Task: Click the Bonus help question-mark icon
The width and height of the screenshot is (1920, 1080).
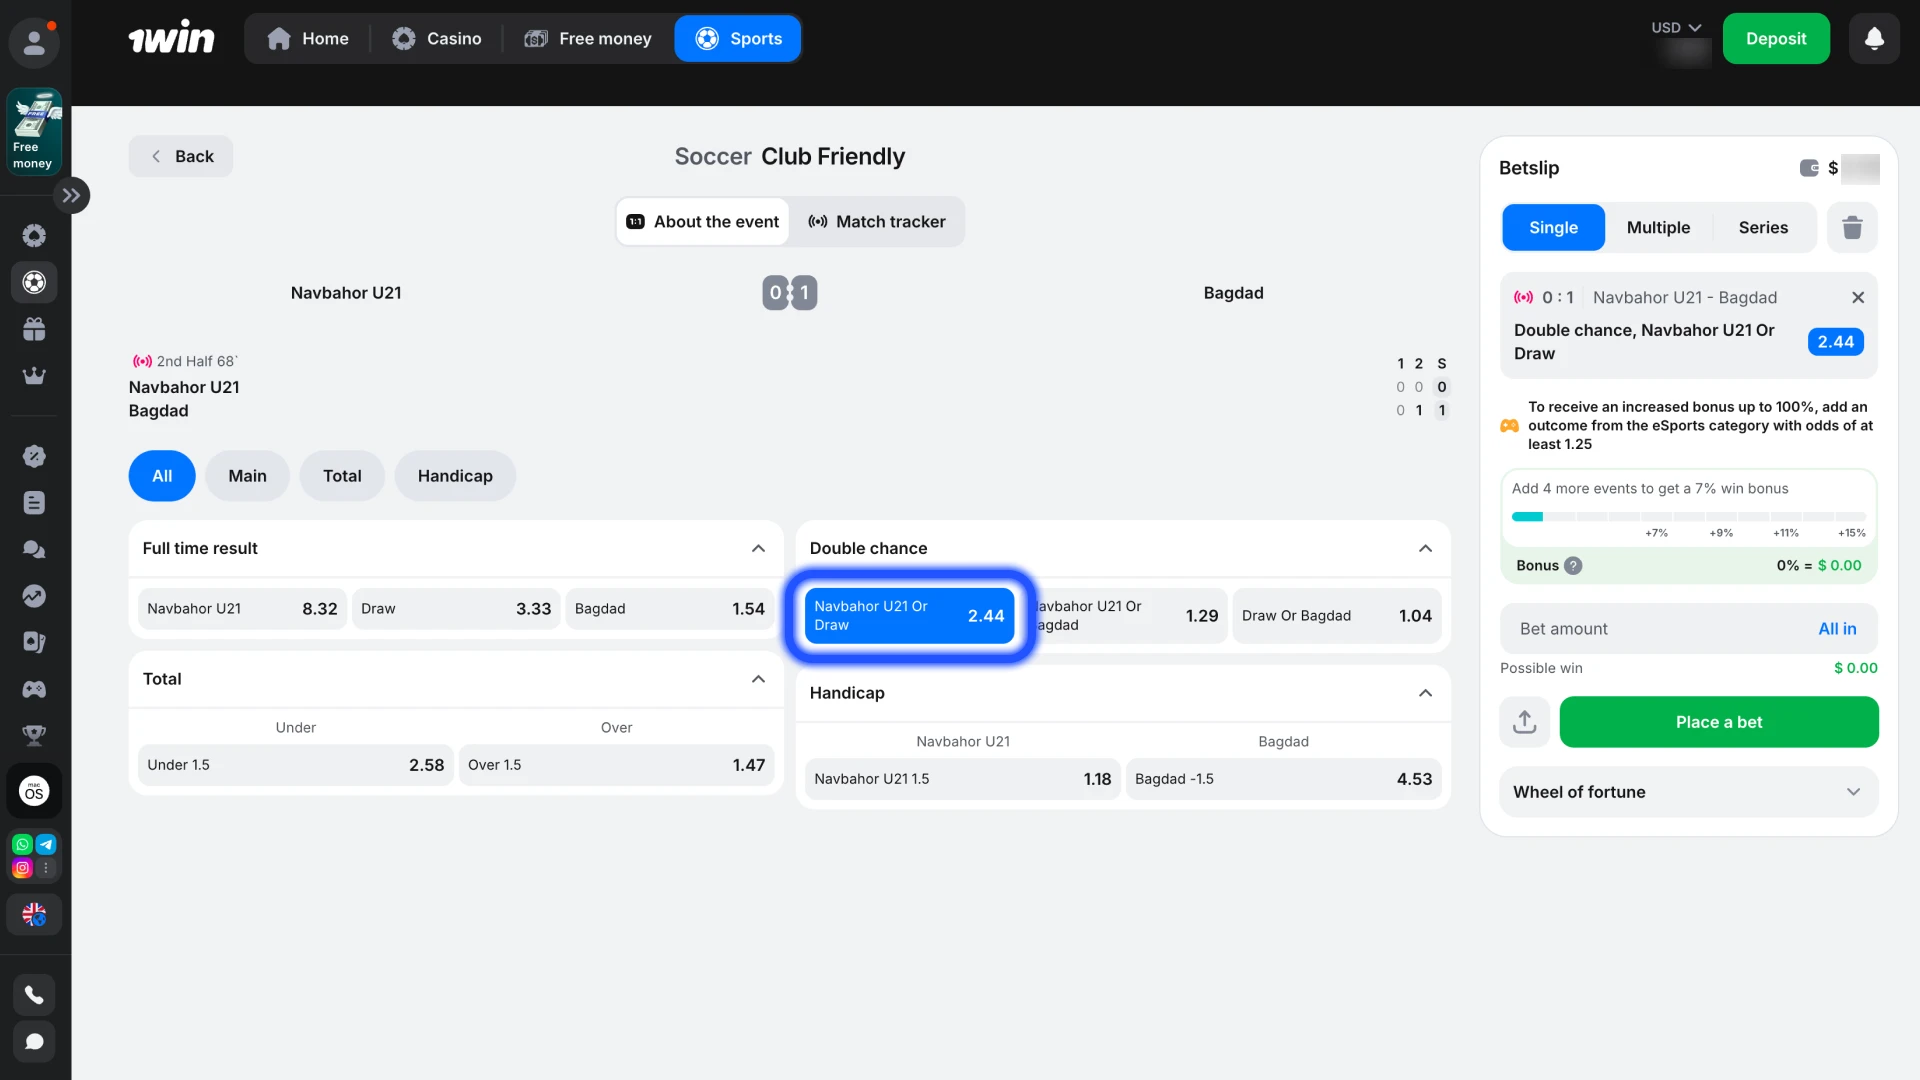Action: [x=1573, y=566]
